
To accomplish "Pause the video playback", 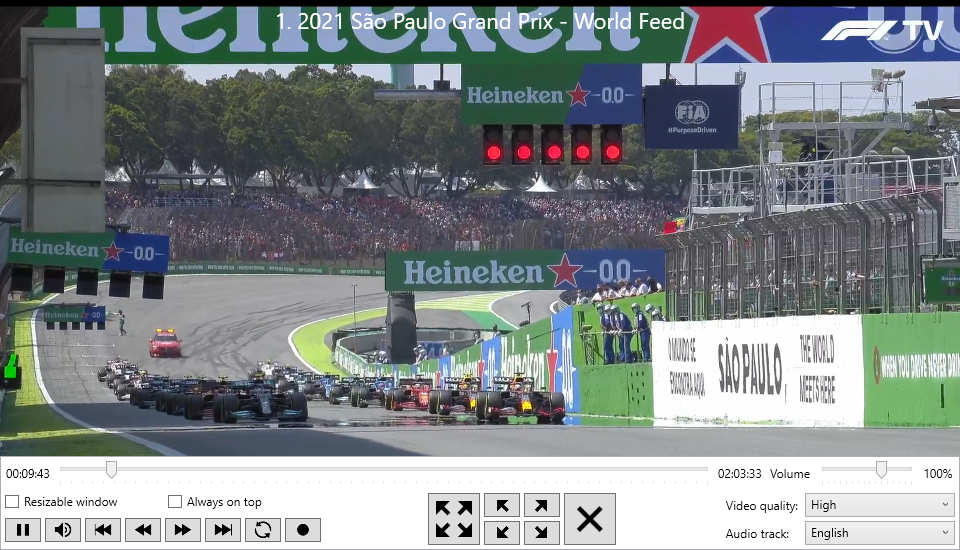I will point(23,530).
